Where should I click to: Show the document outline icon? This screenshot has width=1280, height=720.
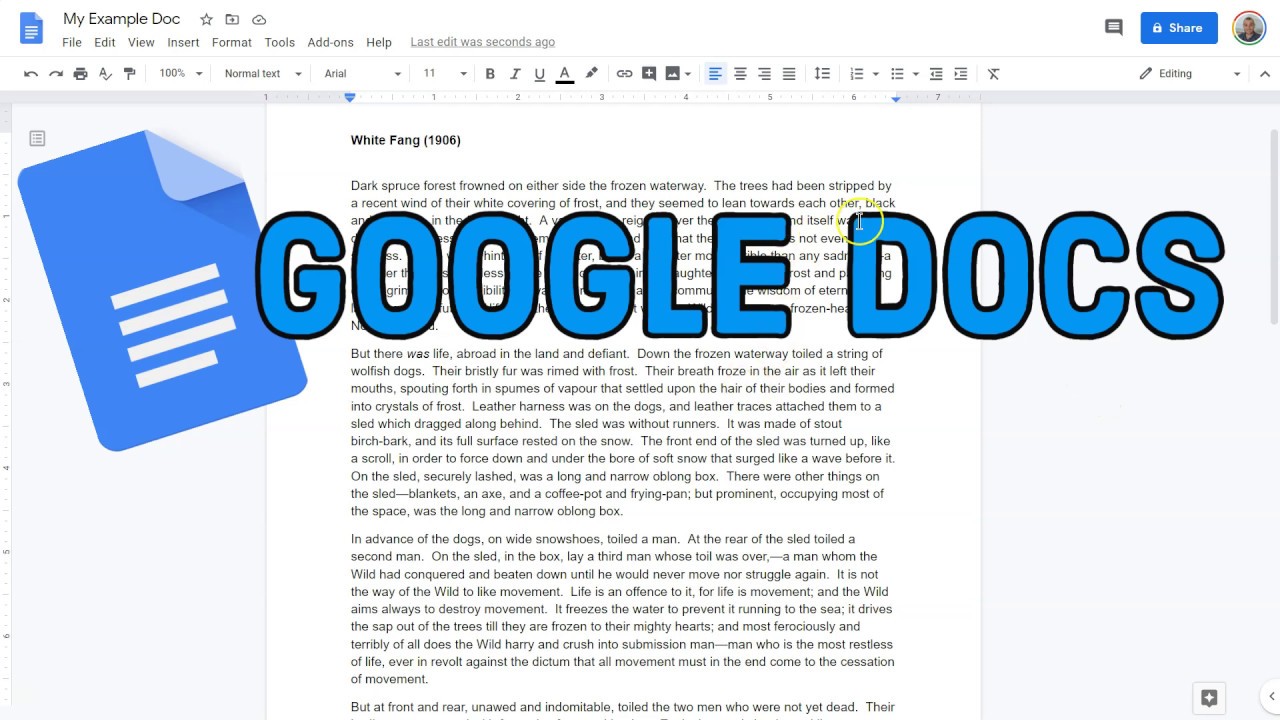(x=37, y=138)
